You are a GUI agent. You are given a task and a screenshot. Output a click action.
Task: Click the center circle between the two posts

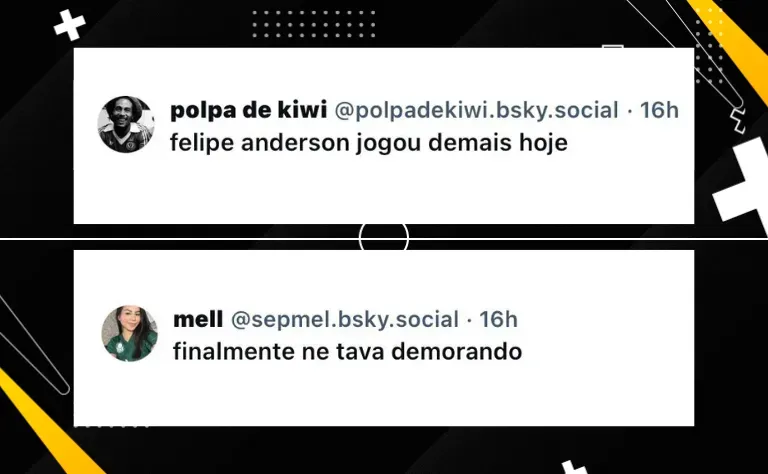coord(384,238)
